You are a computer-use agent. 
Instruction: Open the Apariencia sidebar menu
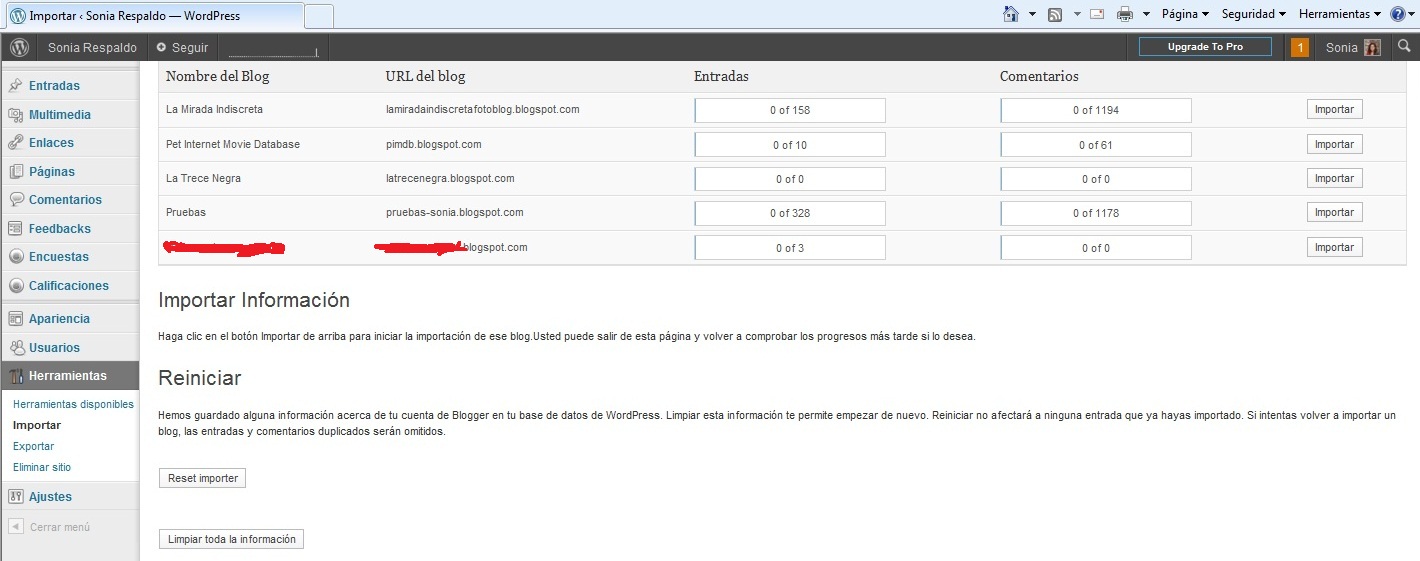(59, 319)
